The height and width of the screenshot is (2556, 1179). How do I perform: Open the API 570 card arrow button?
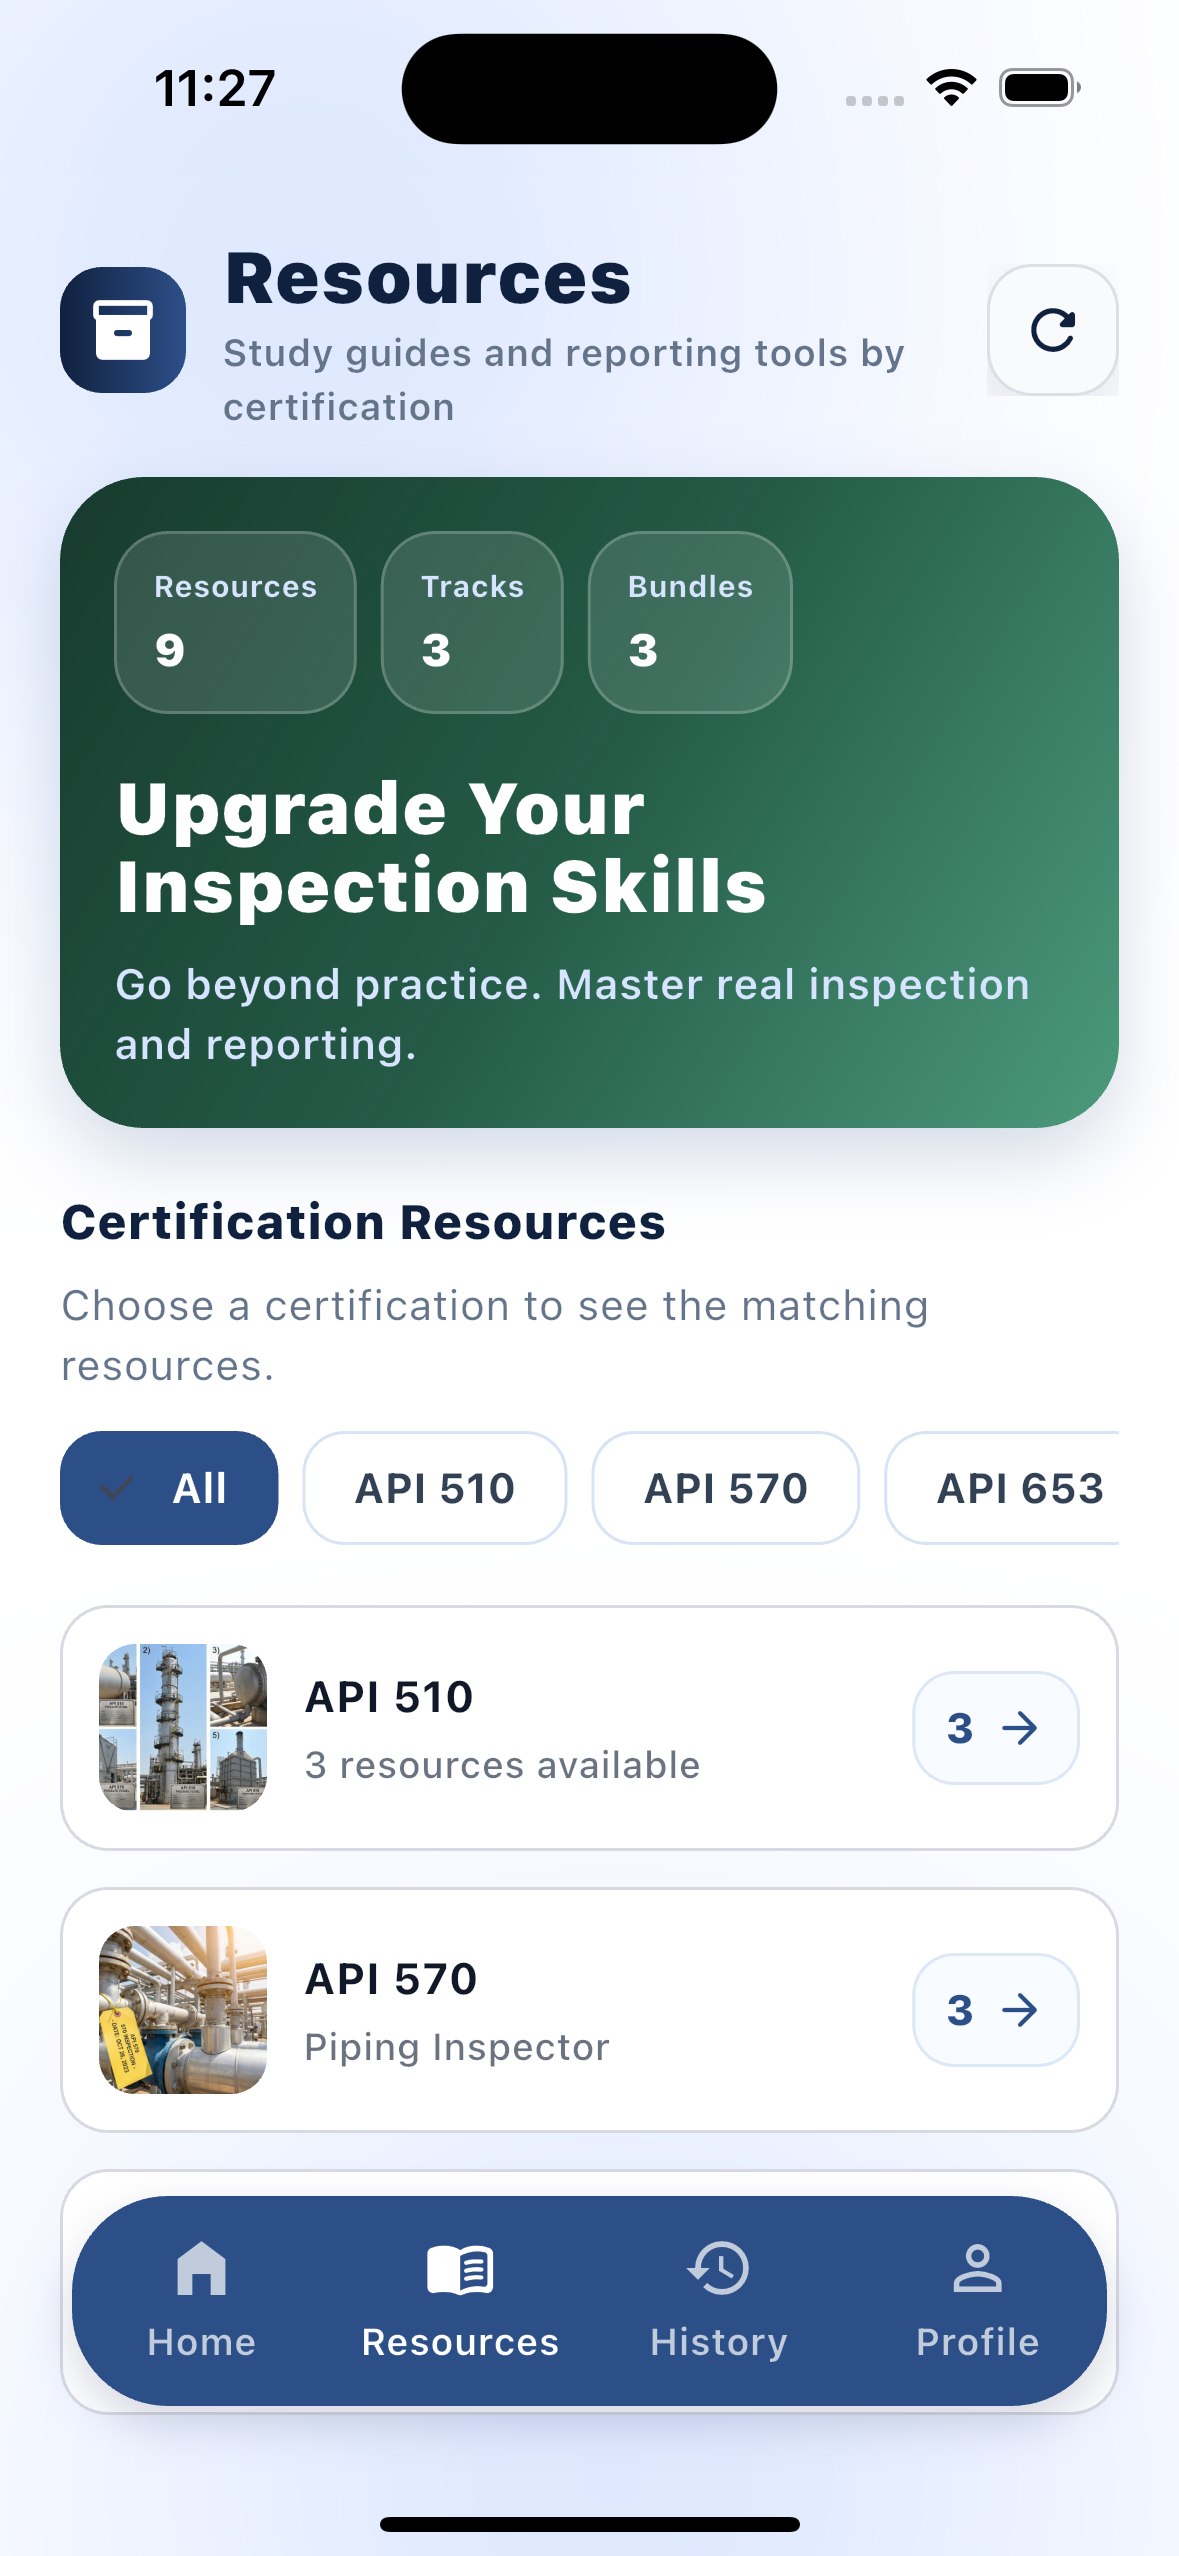(996, 2010)
